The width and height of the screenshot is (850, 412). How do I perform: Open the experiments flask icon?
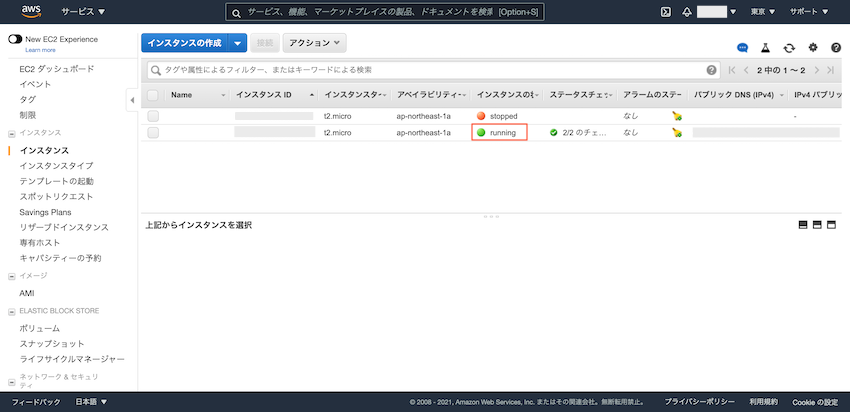(x=765, y=48)
